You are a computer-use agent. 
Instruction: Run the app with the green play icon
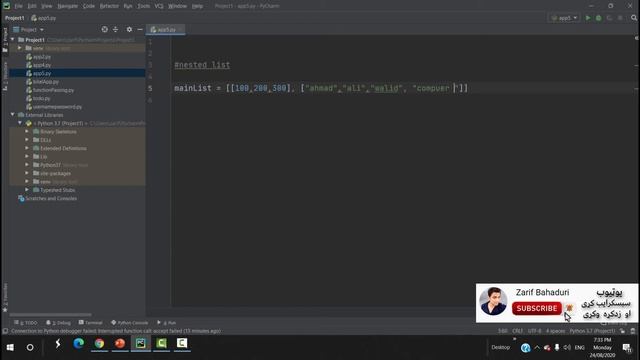588,18
